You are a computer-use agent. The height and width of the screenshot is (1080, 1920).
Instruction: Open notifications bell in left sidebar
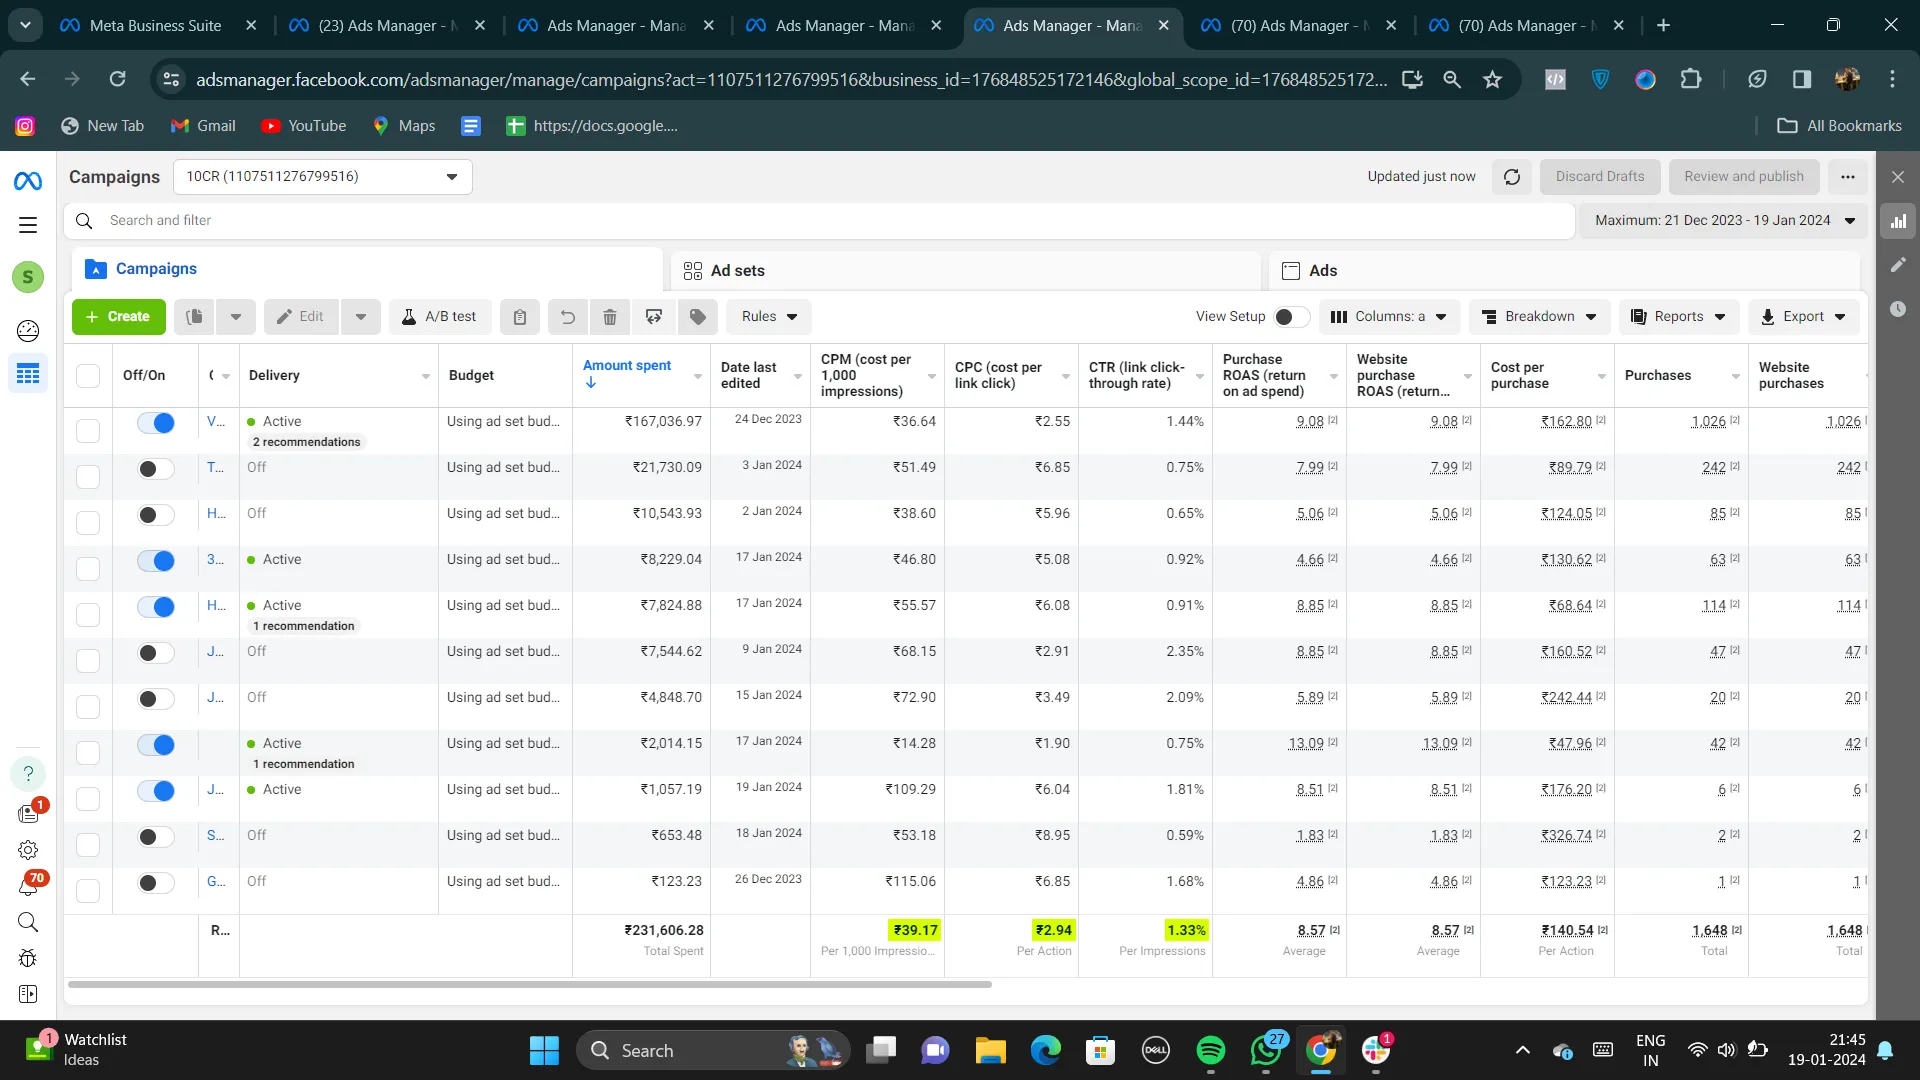[28, 886]
